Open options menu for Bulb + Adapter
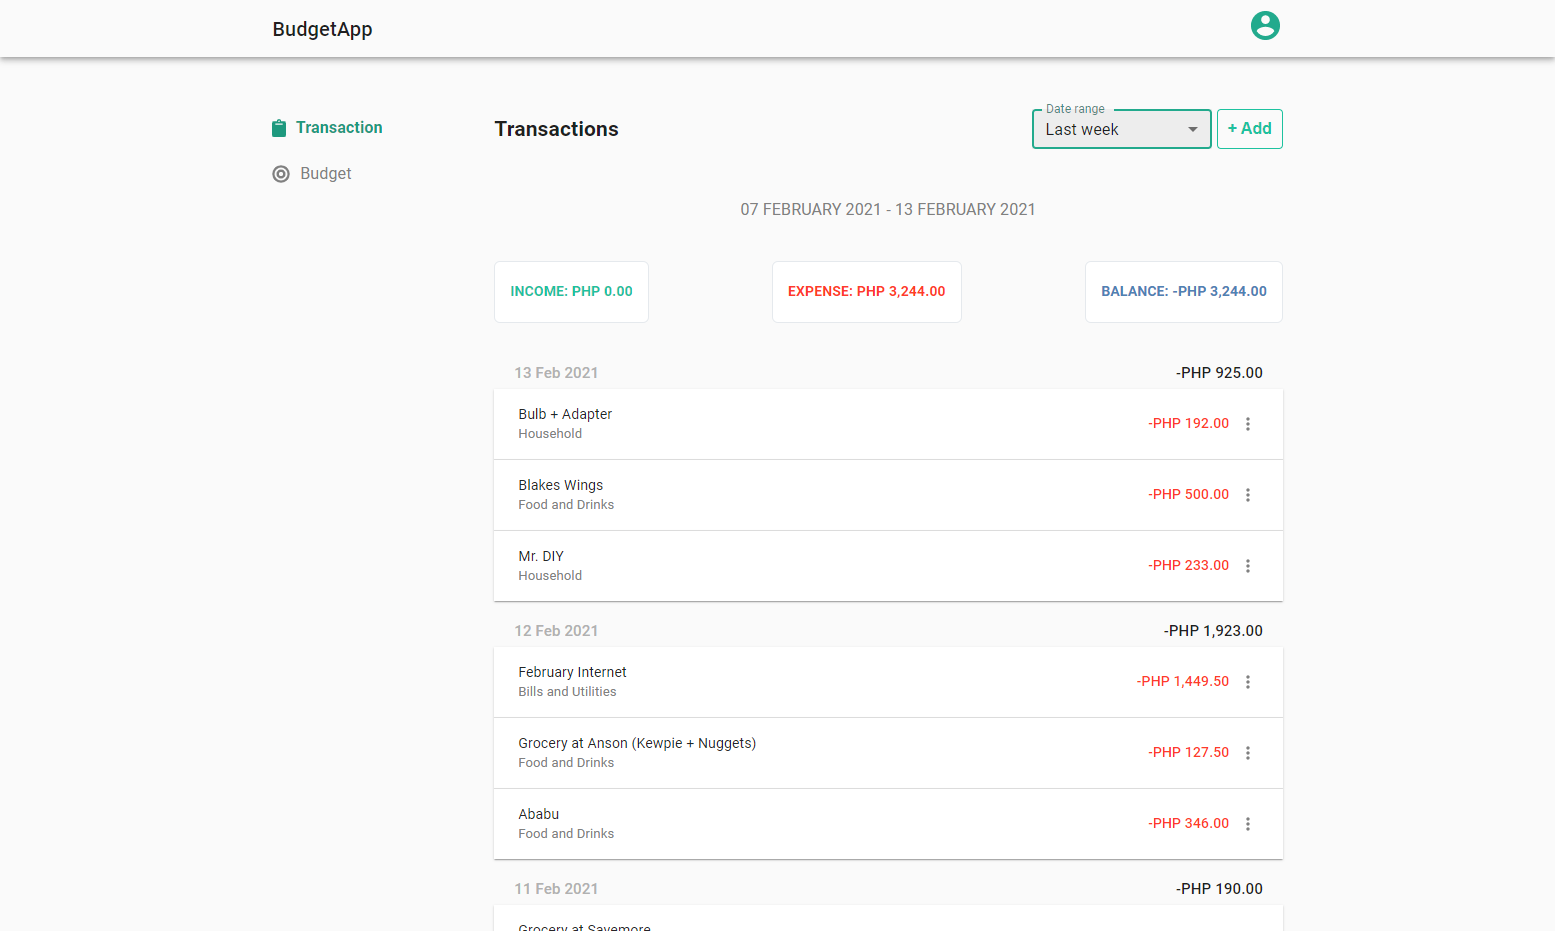The height and width of the screenshot is (931, 1555). tap(1247, 424)
